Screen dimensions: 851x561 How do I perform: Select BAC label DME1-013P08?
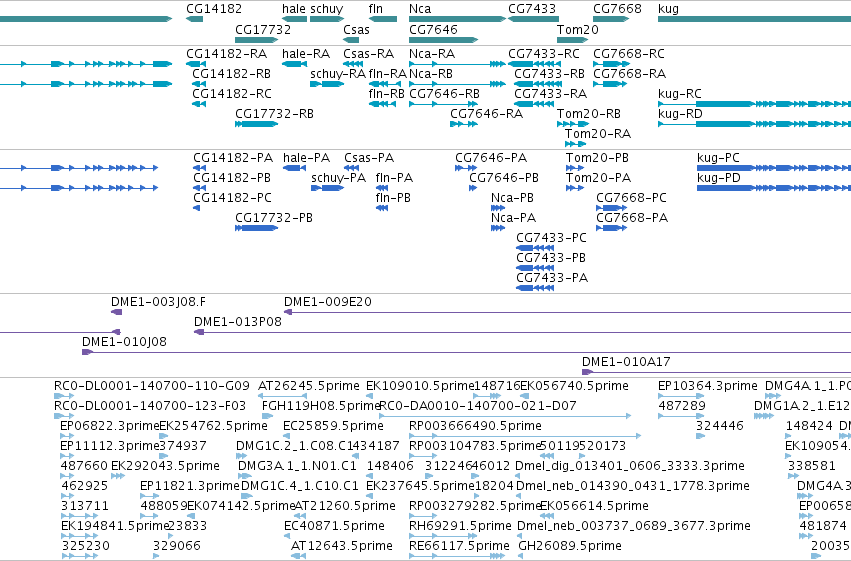pos(238,322)
